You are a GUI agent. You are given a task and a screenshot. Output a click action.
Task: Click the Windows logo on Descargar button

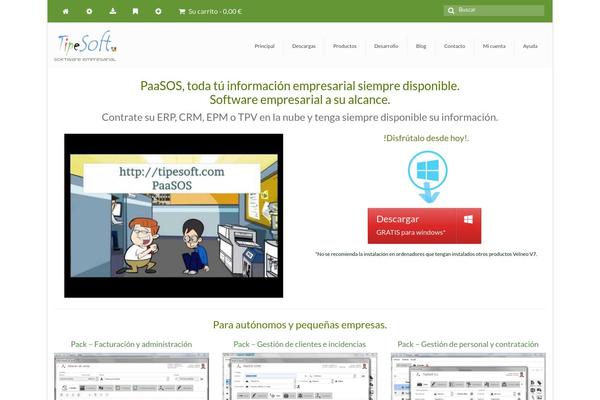468,219
